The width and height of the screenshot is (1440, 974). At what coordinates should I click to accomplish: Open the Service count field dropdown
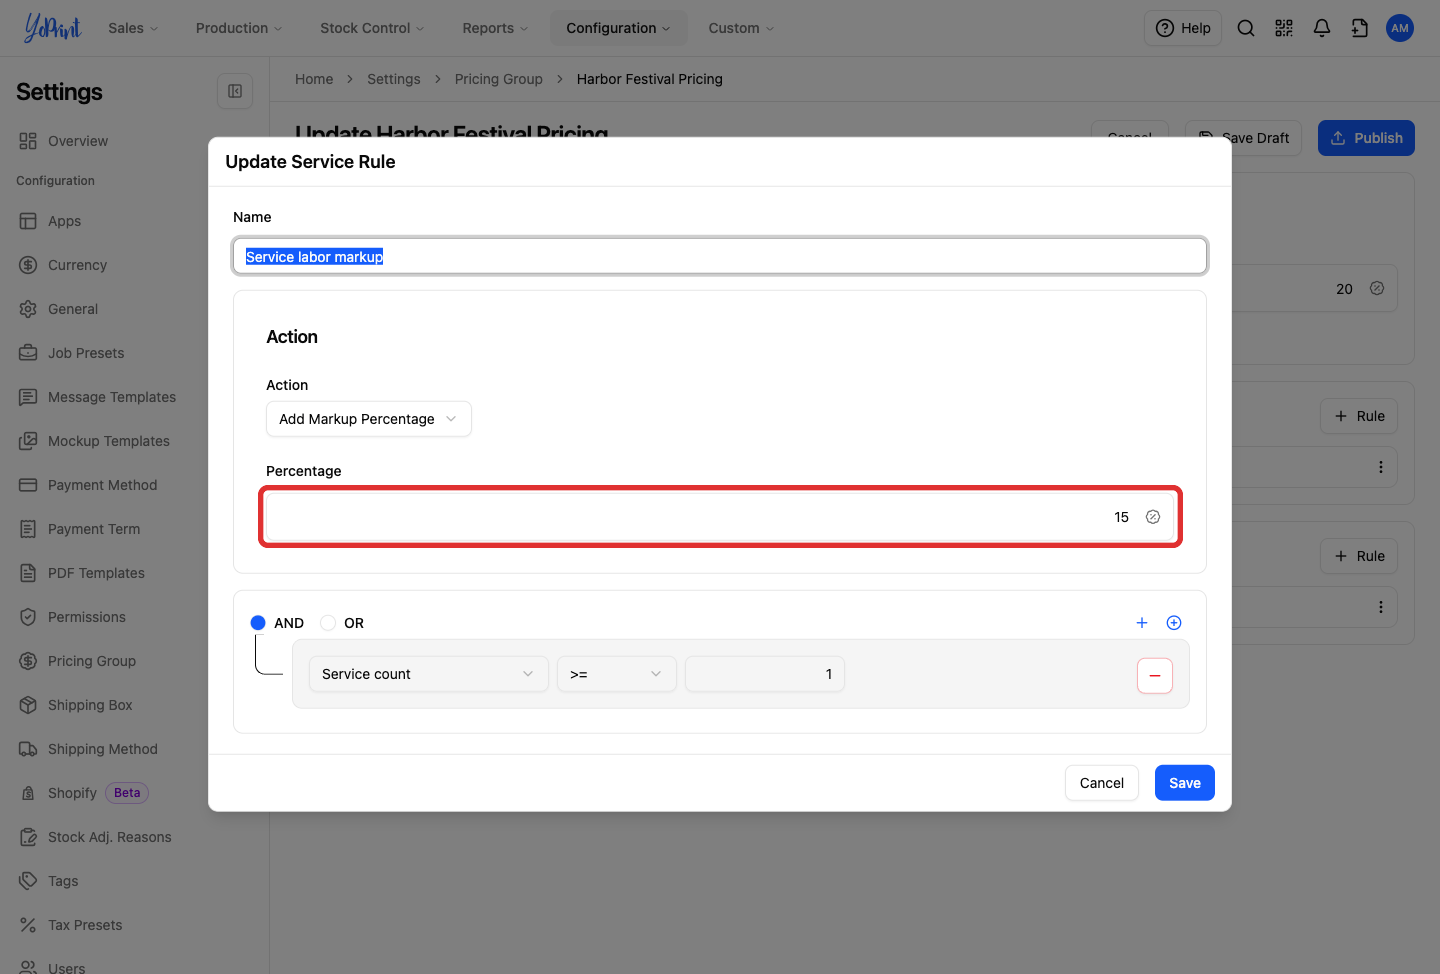click(x=428, y=674)
